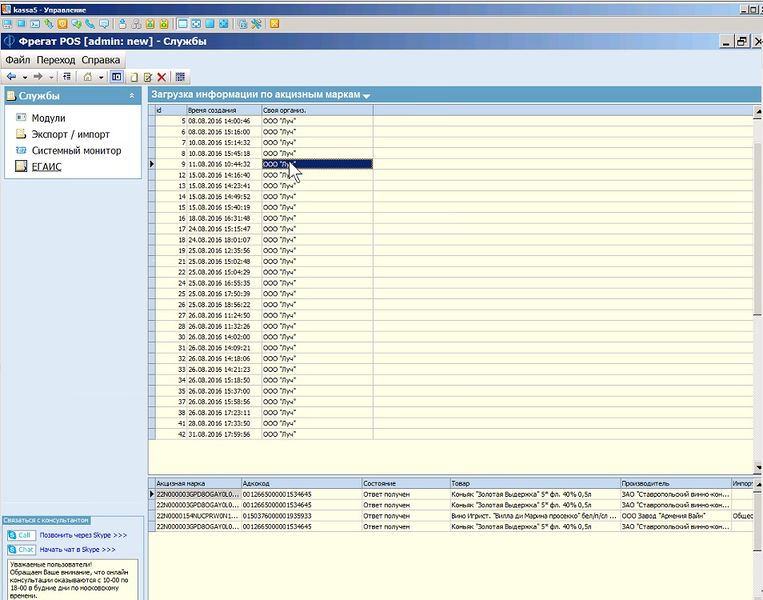This screenshot has height=600, width=763.
Task: Select the row with id 42
Action: coord(265,434)
